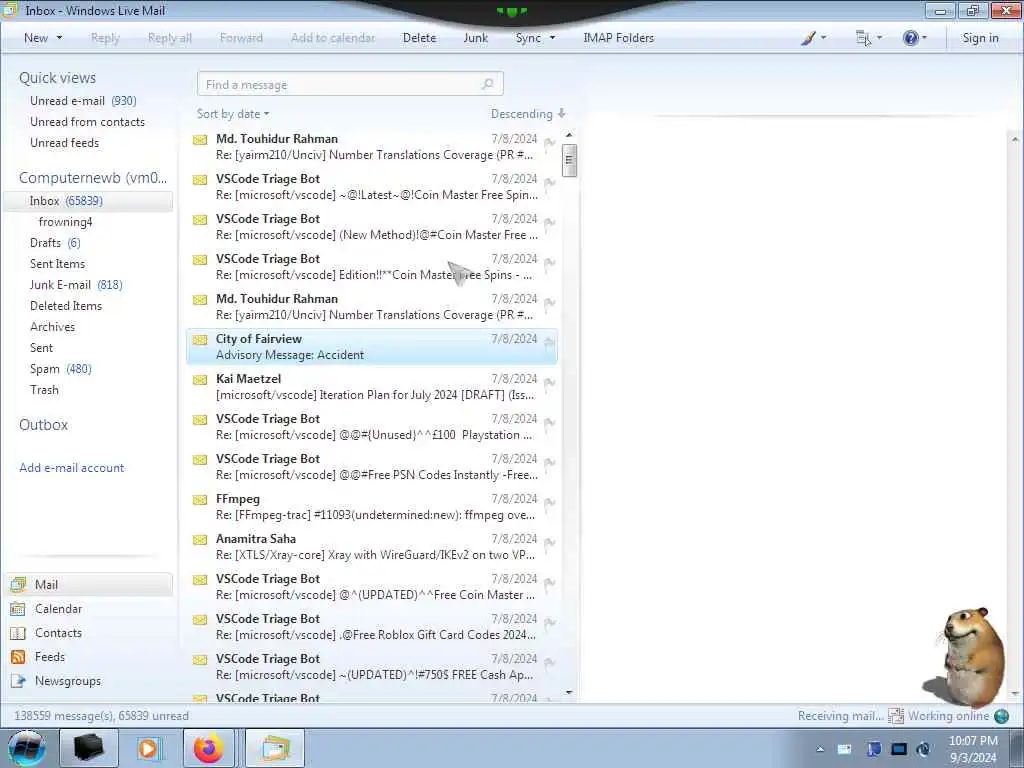Image resolution: width=1024 pixels, height=768 pixels.
Task: Show hidden tray icons arrow
Action: (820, 749)
